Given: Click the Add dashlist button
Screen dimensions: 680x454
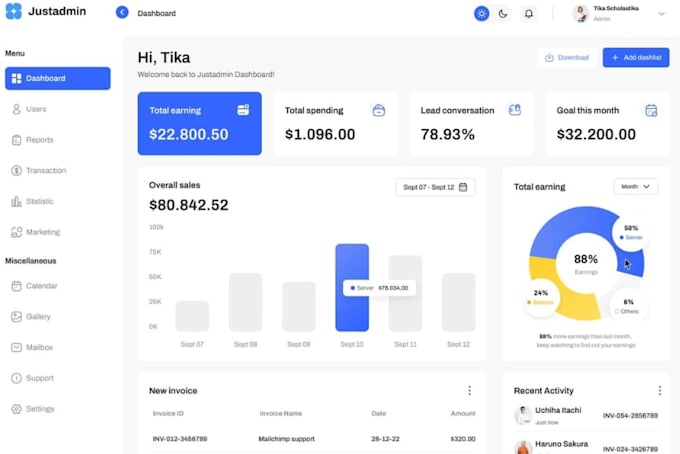Looking at the screenshot, I should [636, 58].
